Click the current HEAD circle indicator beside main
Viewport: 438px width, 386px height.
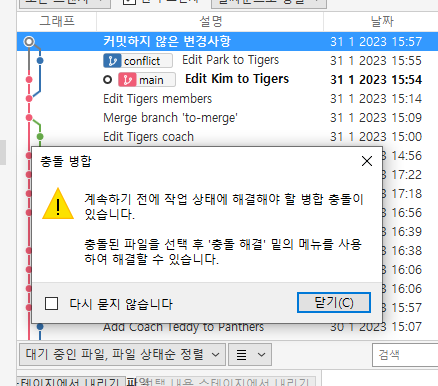[108, 80]
